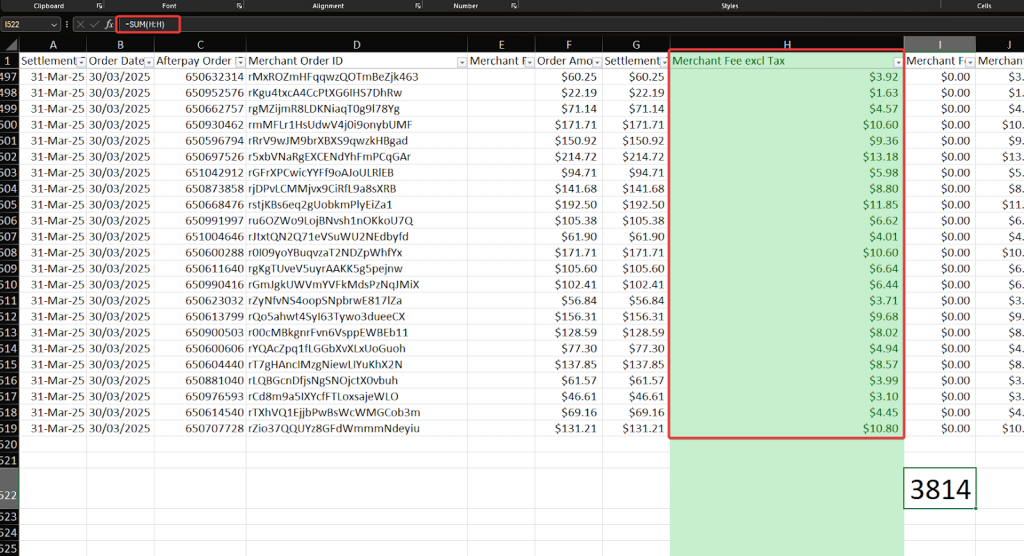Click the Cancel X icon in formula bar
Viewport: 1024px width, 556px height.
point(81,24)
